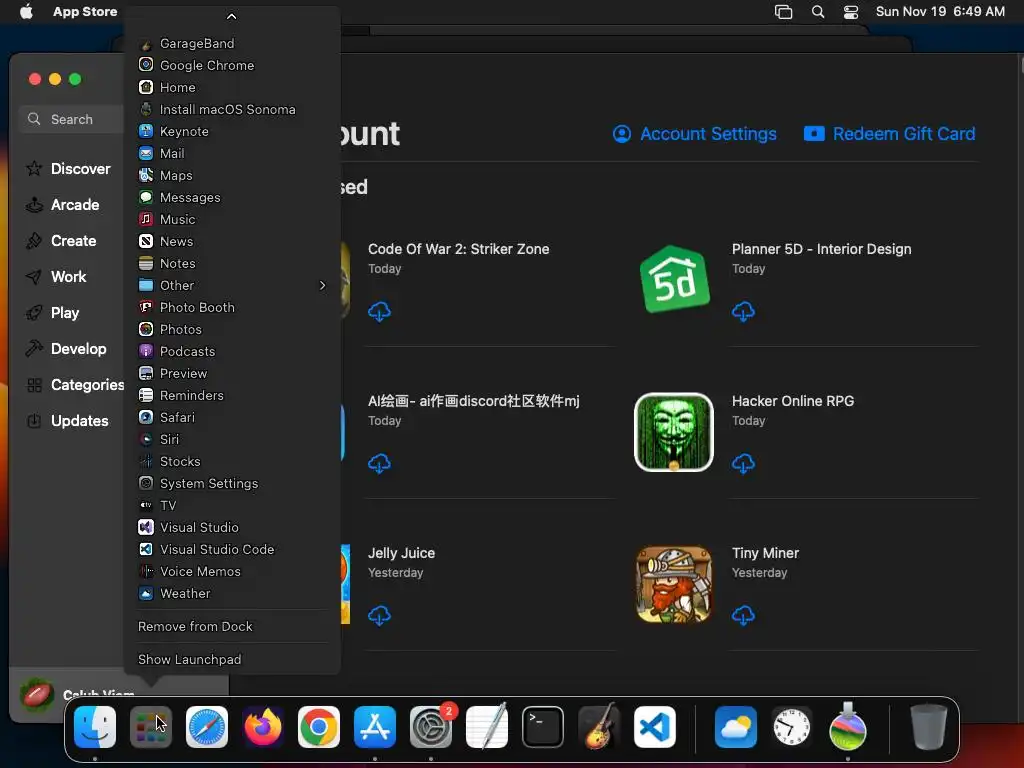
Task: Choose Home from the menu list
Action: coord(232,88)
